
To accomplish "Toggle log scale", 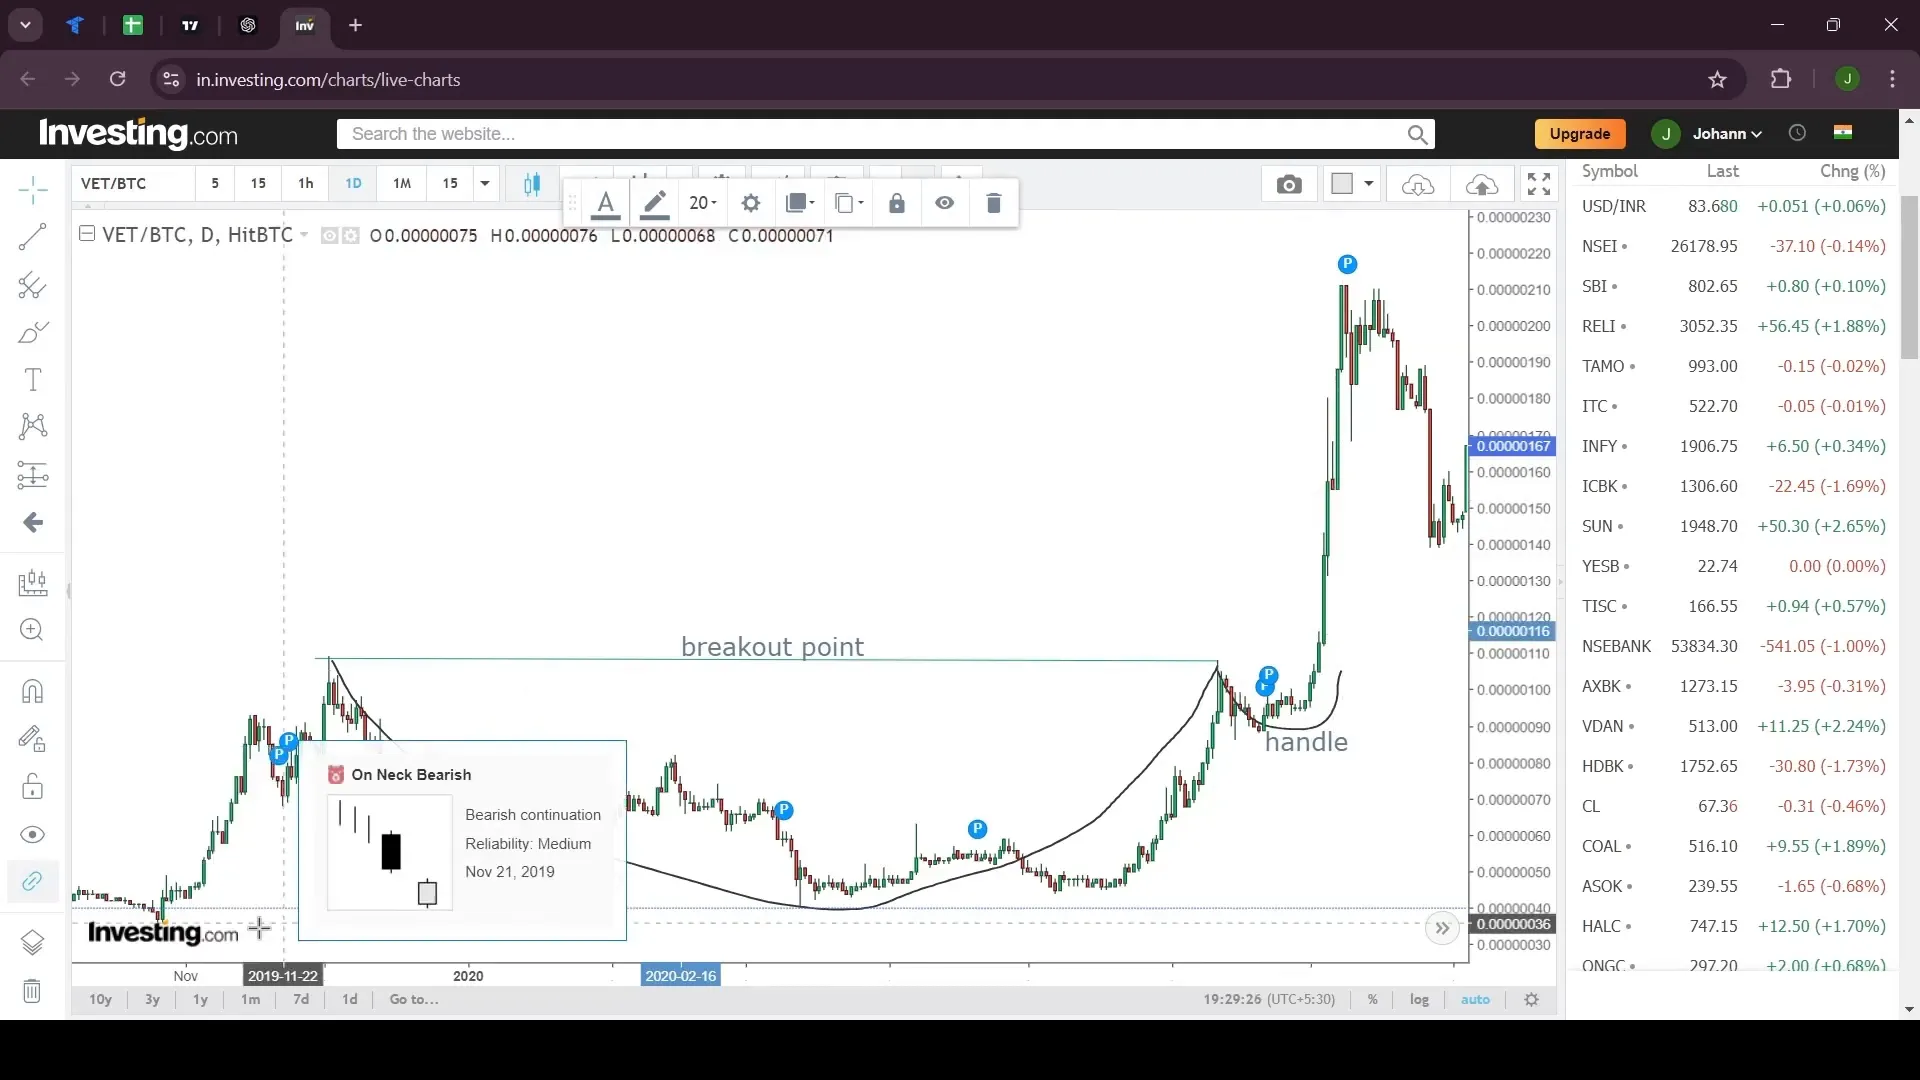I will click(1419, 1000).
